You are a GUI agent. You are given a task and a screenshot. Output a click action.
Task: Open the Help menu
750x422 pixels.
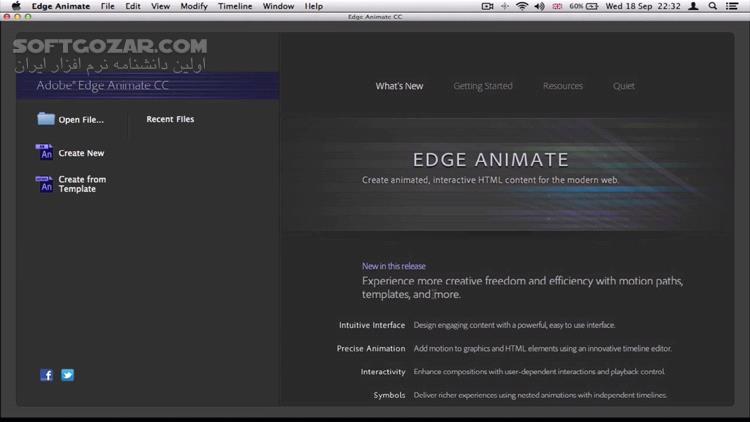point(314,6)
